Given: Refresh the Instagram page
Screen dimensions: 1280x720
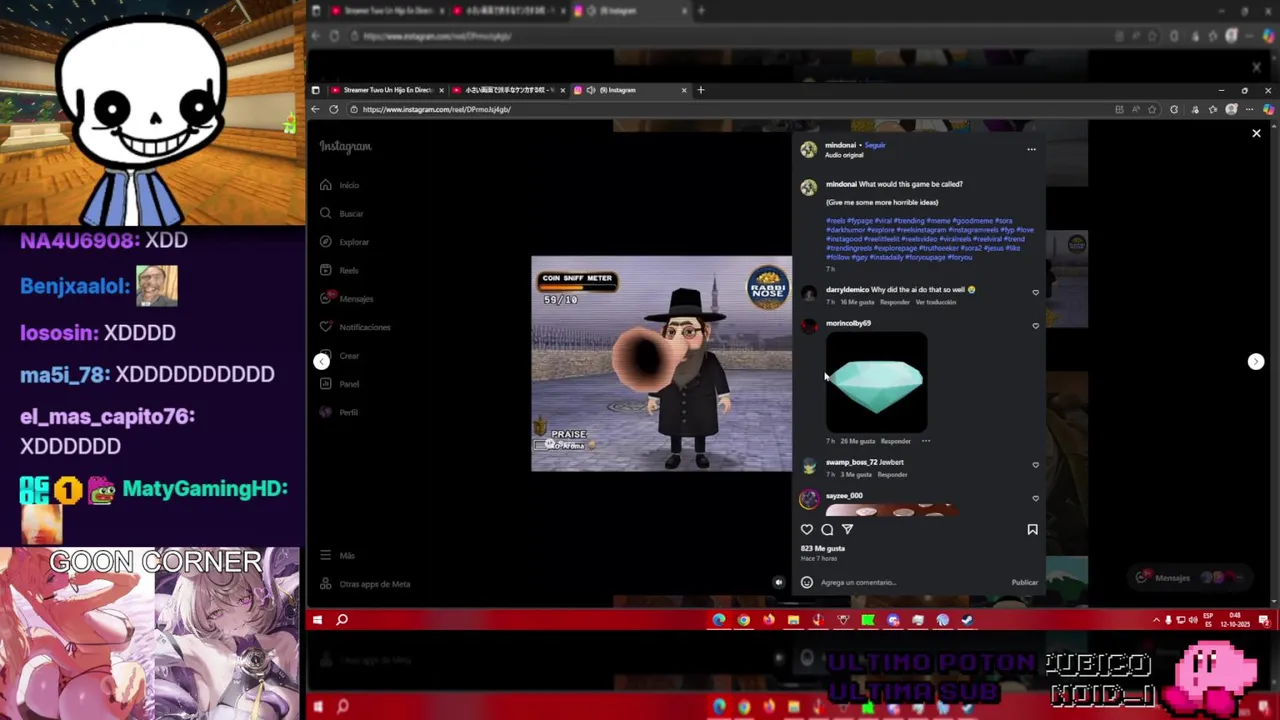Looking at the screenshot, I should 334,109.
